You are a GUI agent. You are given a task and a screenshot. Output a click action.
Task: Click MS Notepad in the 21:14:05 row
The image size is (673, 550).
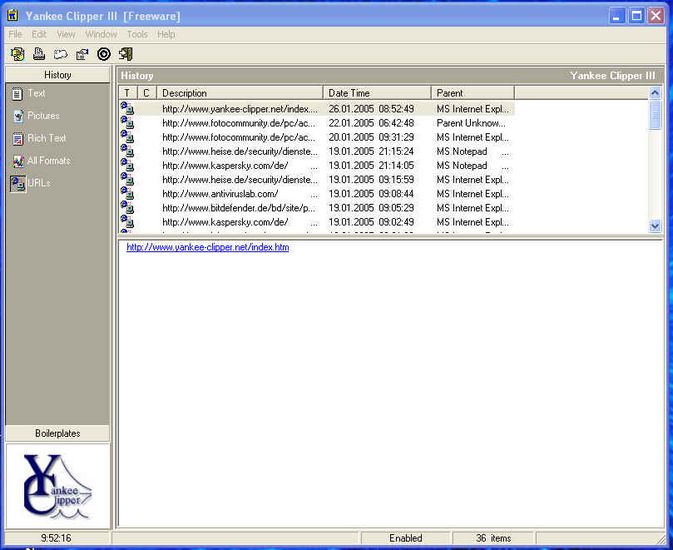point(462,166)
